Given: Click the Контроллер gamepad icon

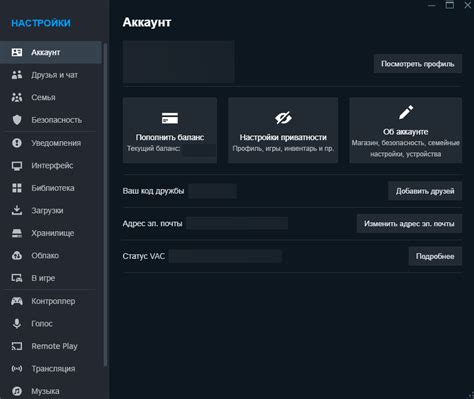Looking at the screenshot, I should [x=17, y=301].
